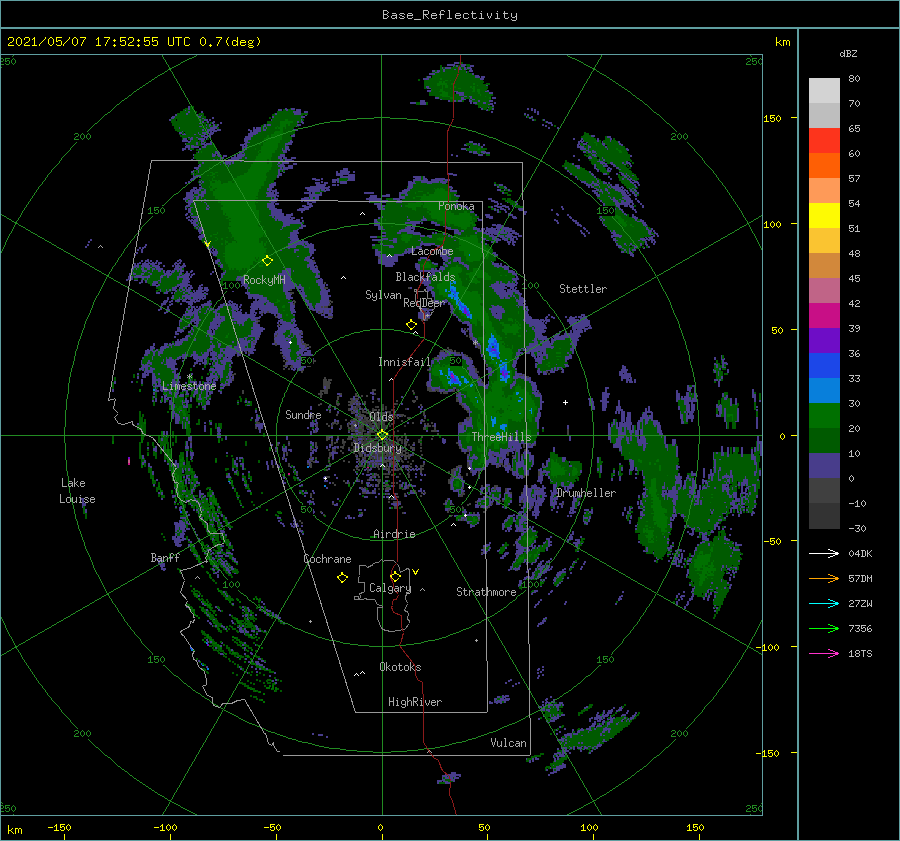The image size is (900, 841).
Task: Select the magenta 39-42 dBZ color band
Action: [824, 315]
